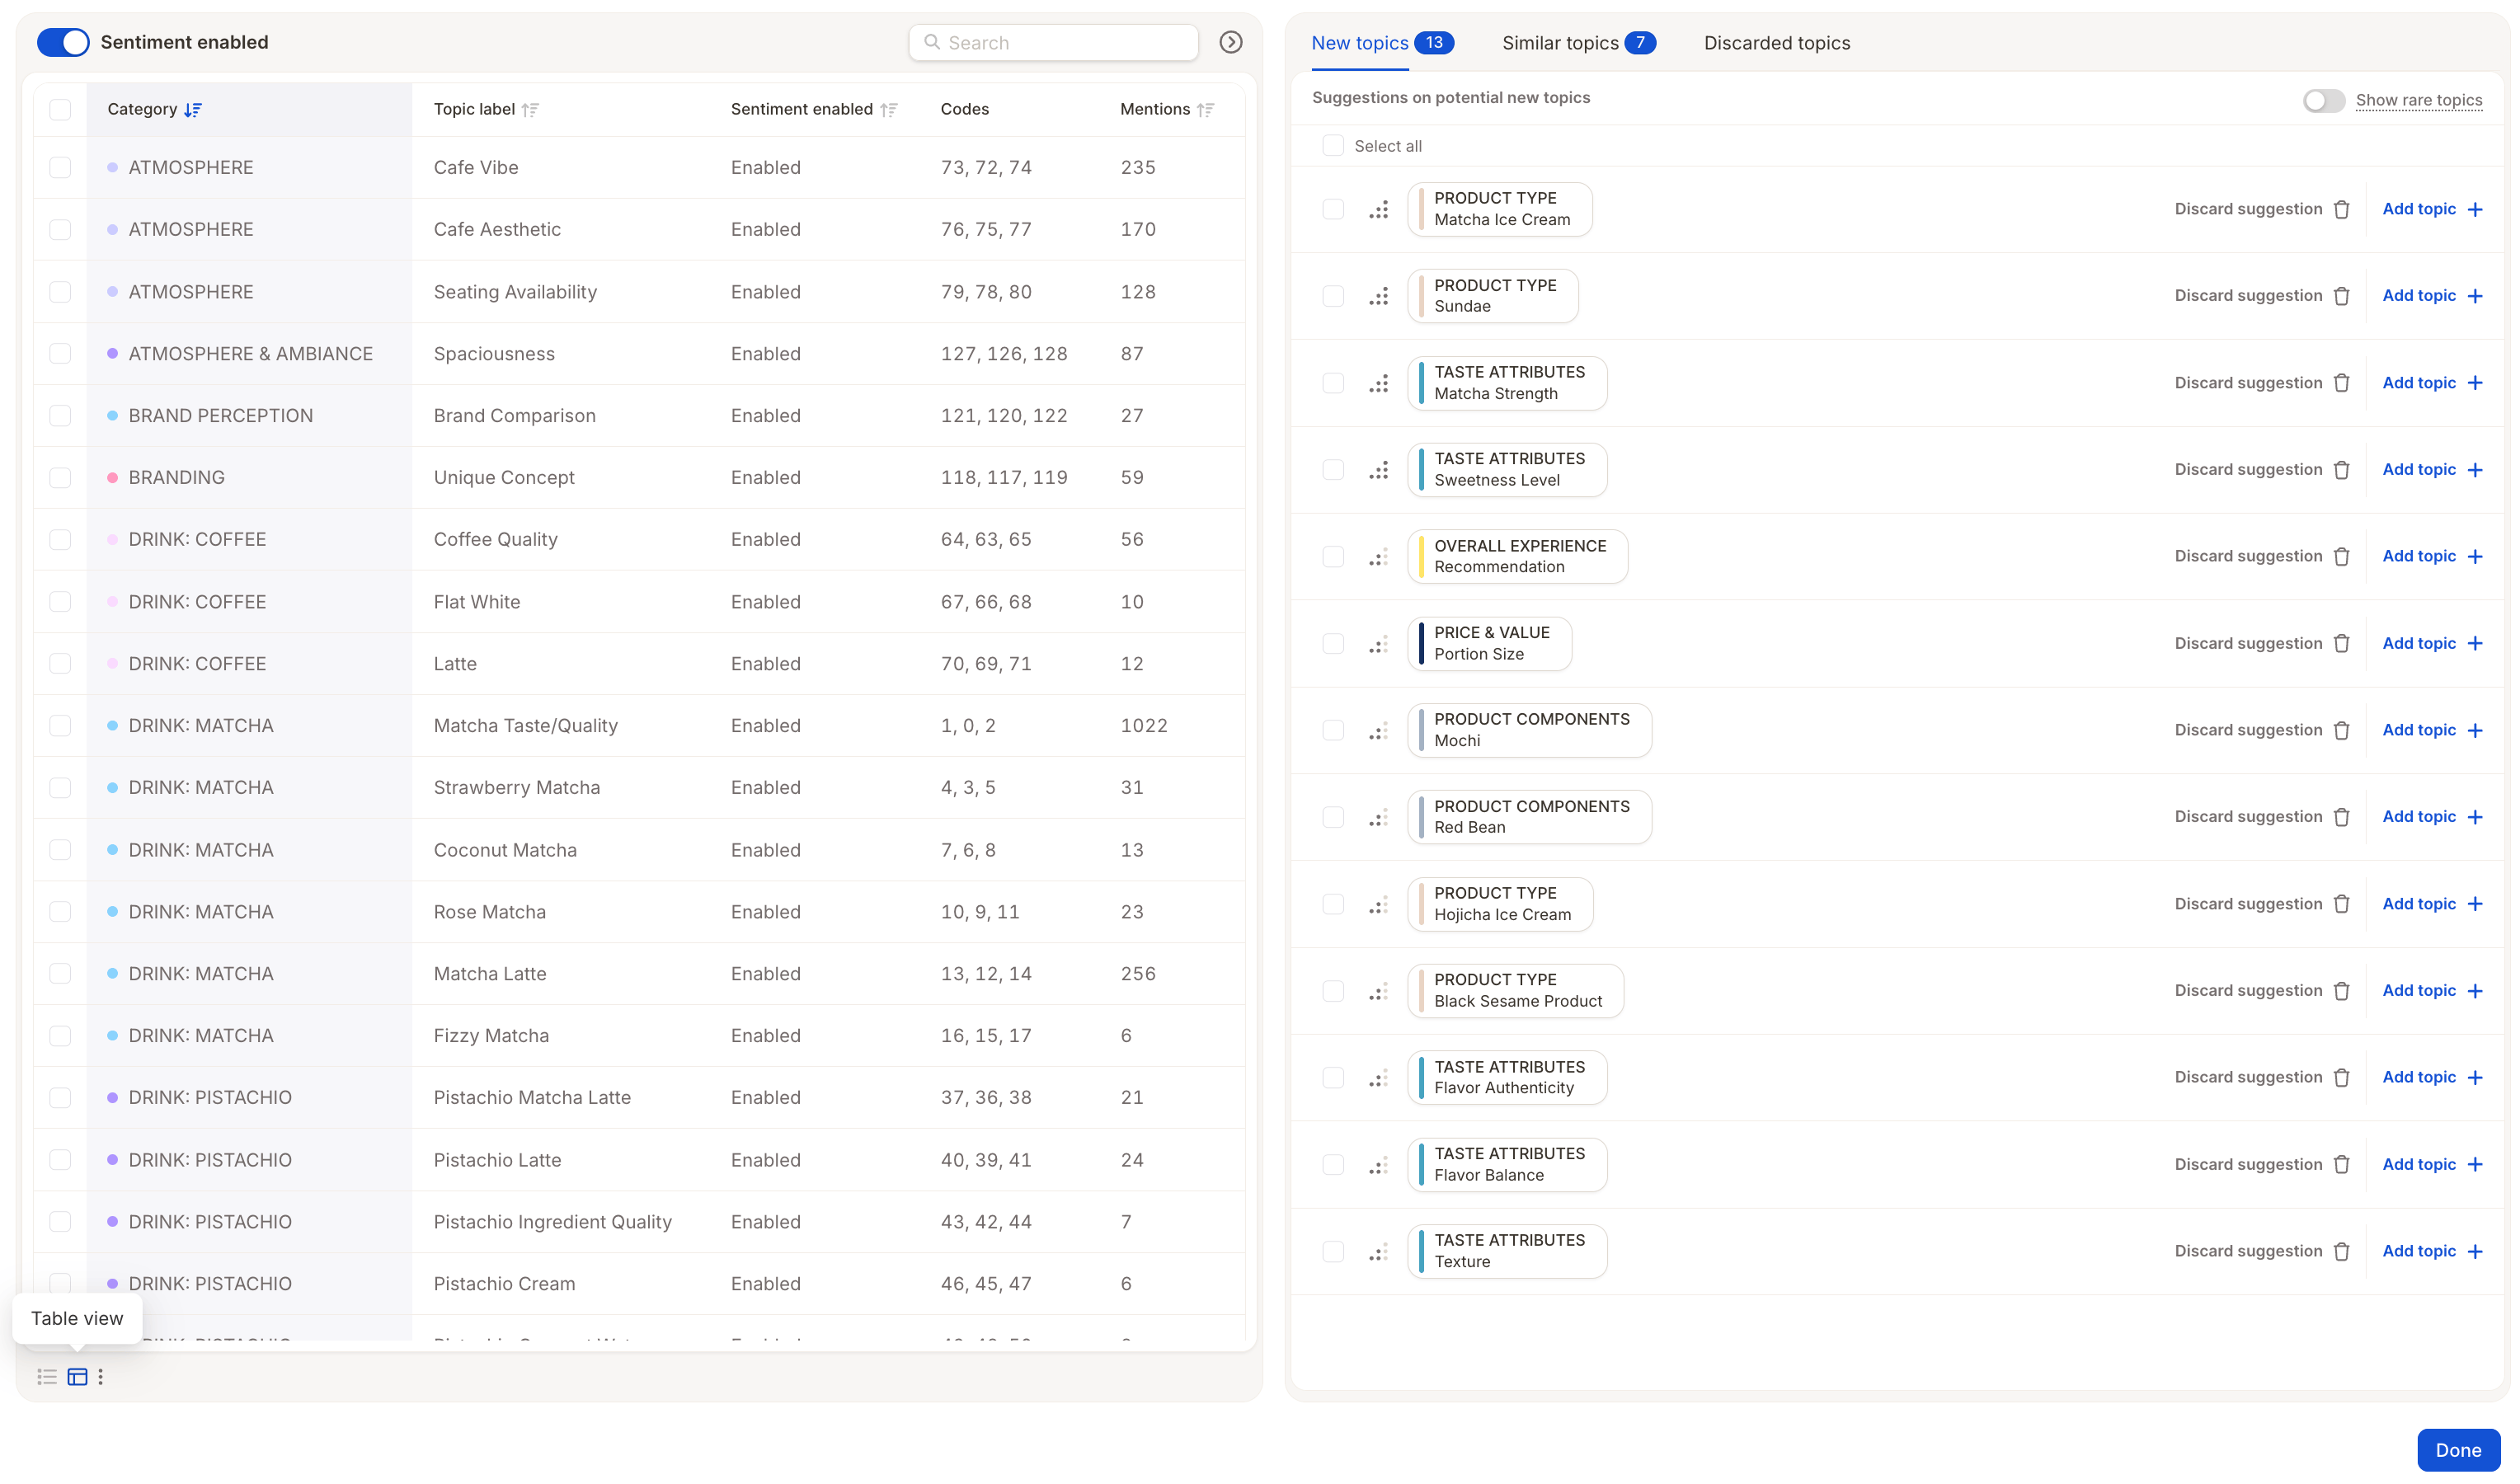Screen dimensions: 2520x1484
Task: Click trash icon for Recommendation suggestion
Action: pyautogui.click(x=2341, y=557)
